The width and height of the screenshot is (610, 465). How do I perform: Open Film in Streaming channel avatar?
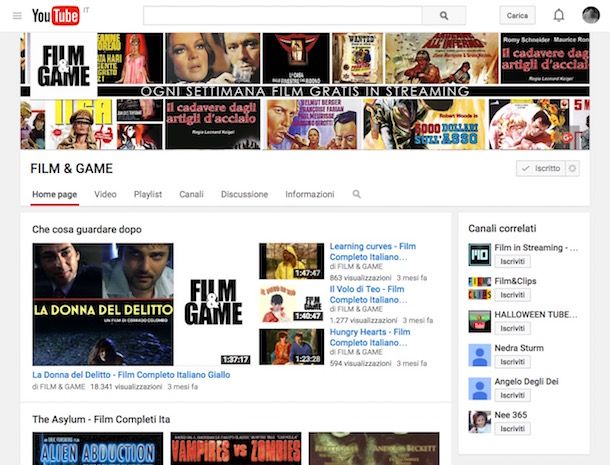point(479,254)
